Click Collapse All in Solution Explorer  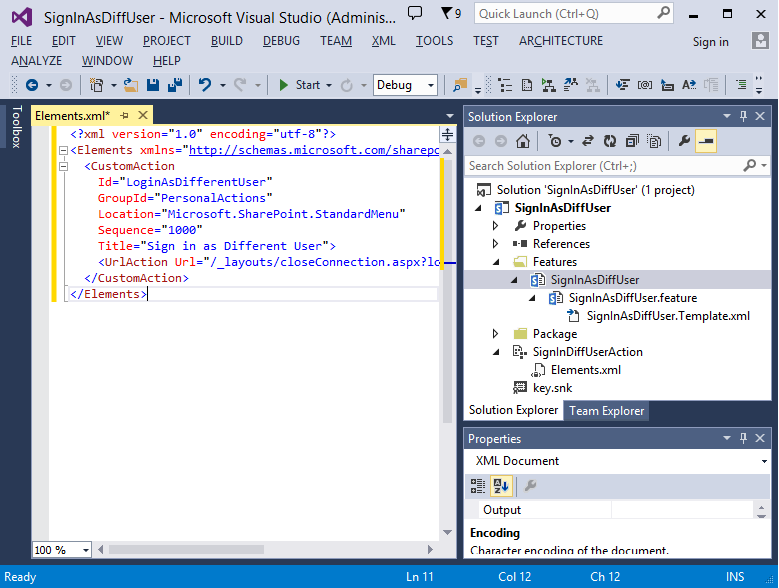[x=632, y=142]
